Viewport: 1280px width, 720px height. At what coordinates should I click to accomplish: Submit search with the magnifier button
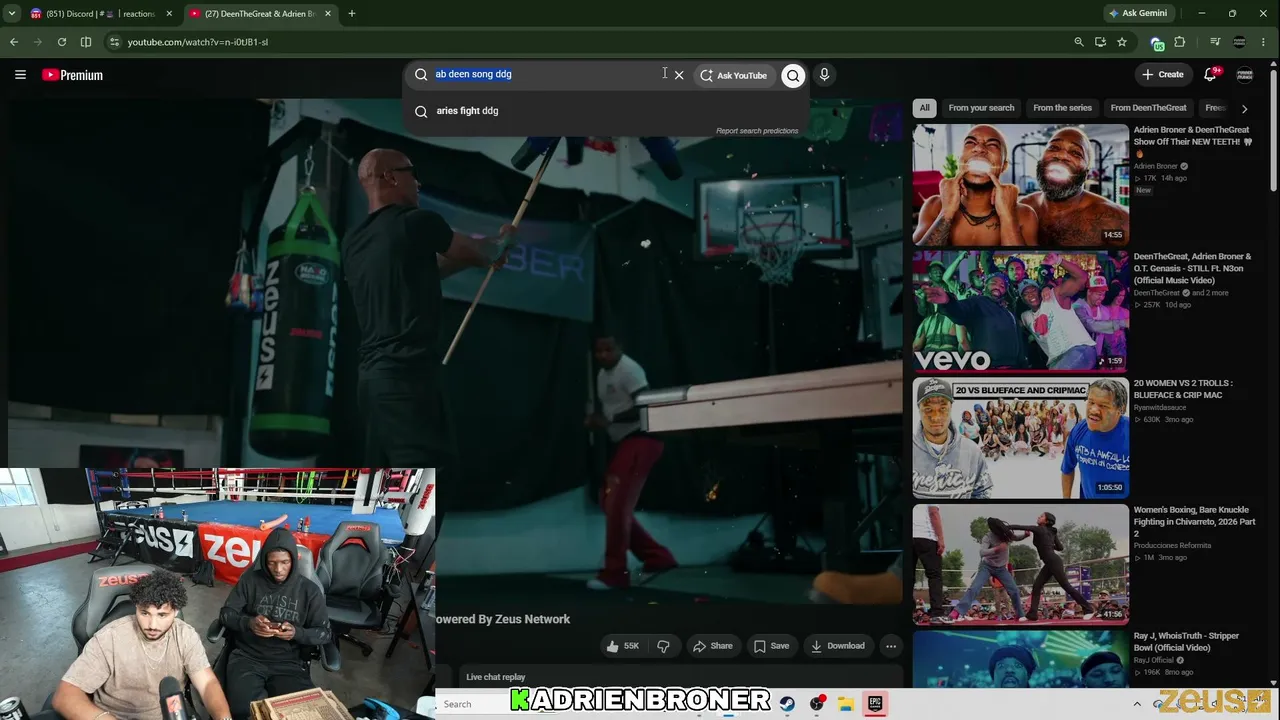793,75
